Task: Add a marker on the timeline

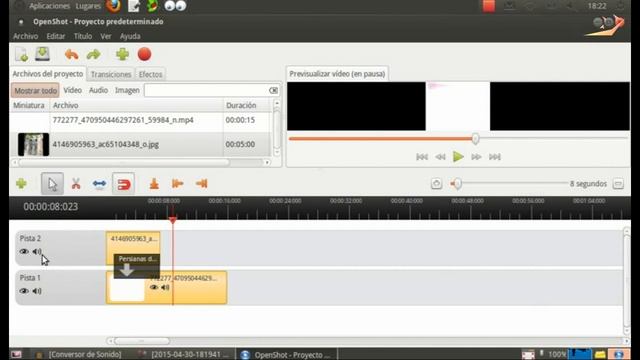Action: (x=154, y=184)
